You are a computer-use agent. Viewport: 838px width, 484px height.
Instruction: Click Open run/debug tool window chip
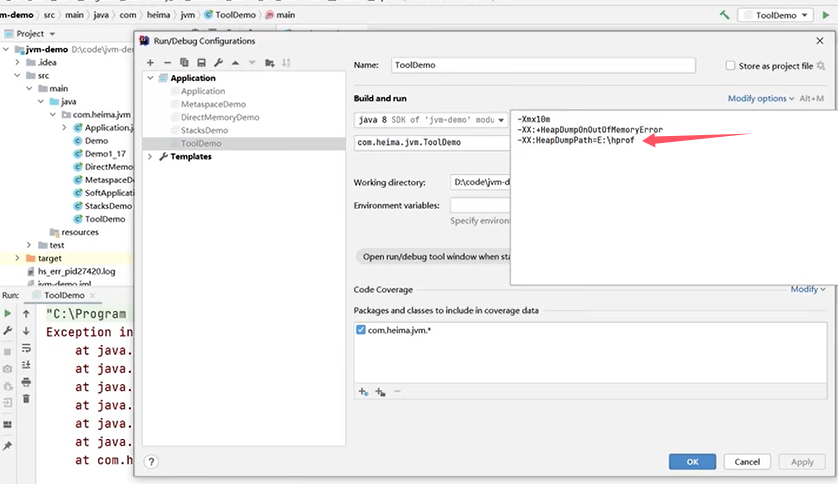pyautogui.click(x=434, y=256)
